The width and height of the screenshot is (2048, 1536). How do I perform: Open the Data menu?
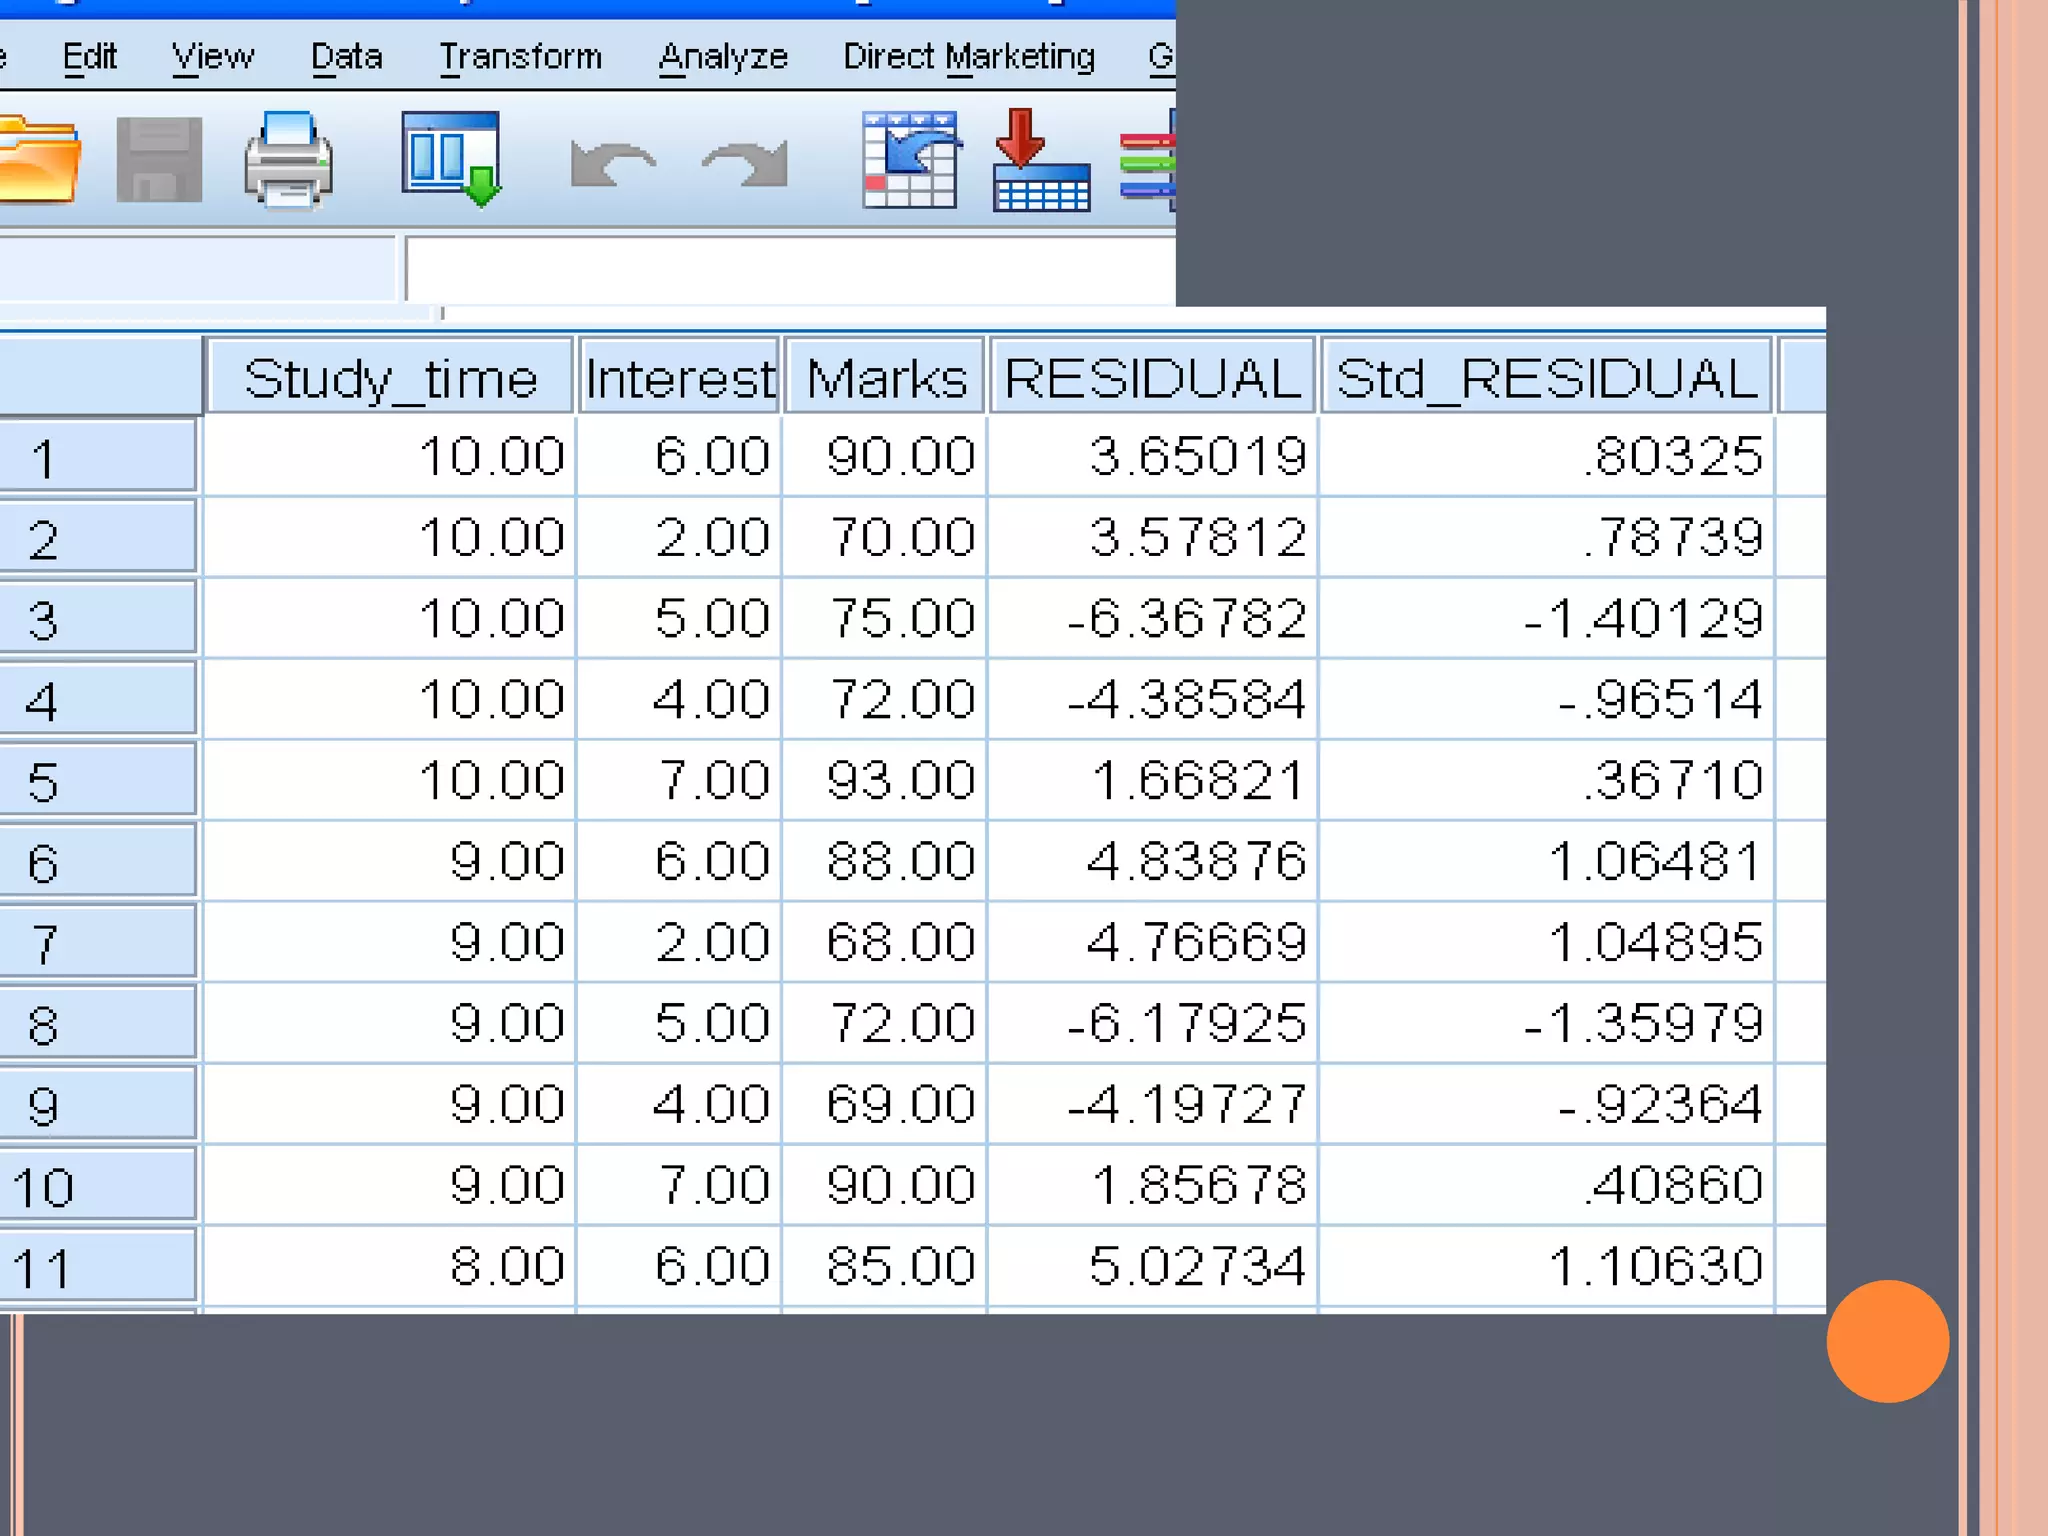coord(346,57)
